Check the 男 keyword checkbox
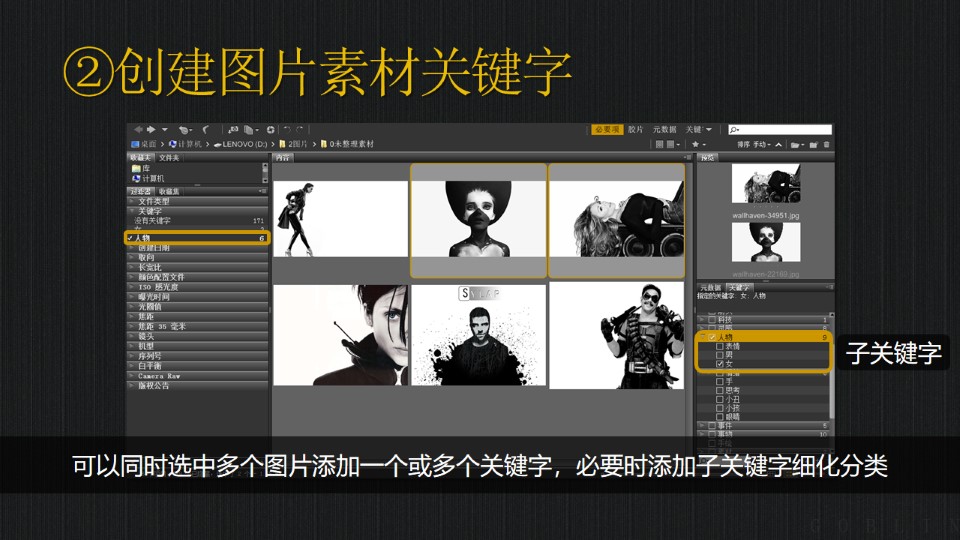This screenshot has height=540, width=960. (720, 356)
